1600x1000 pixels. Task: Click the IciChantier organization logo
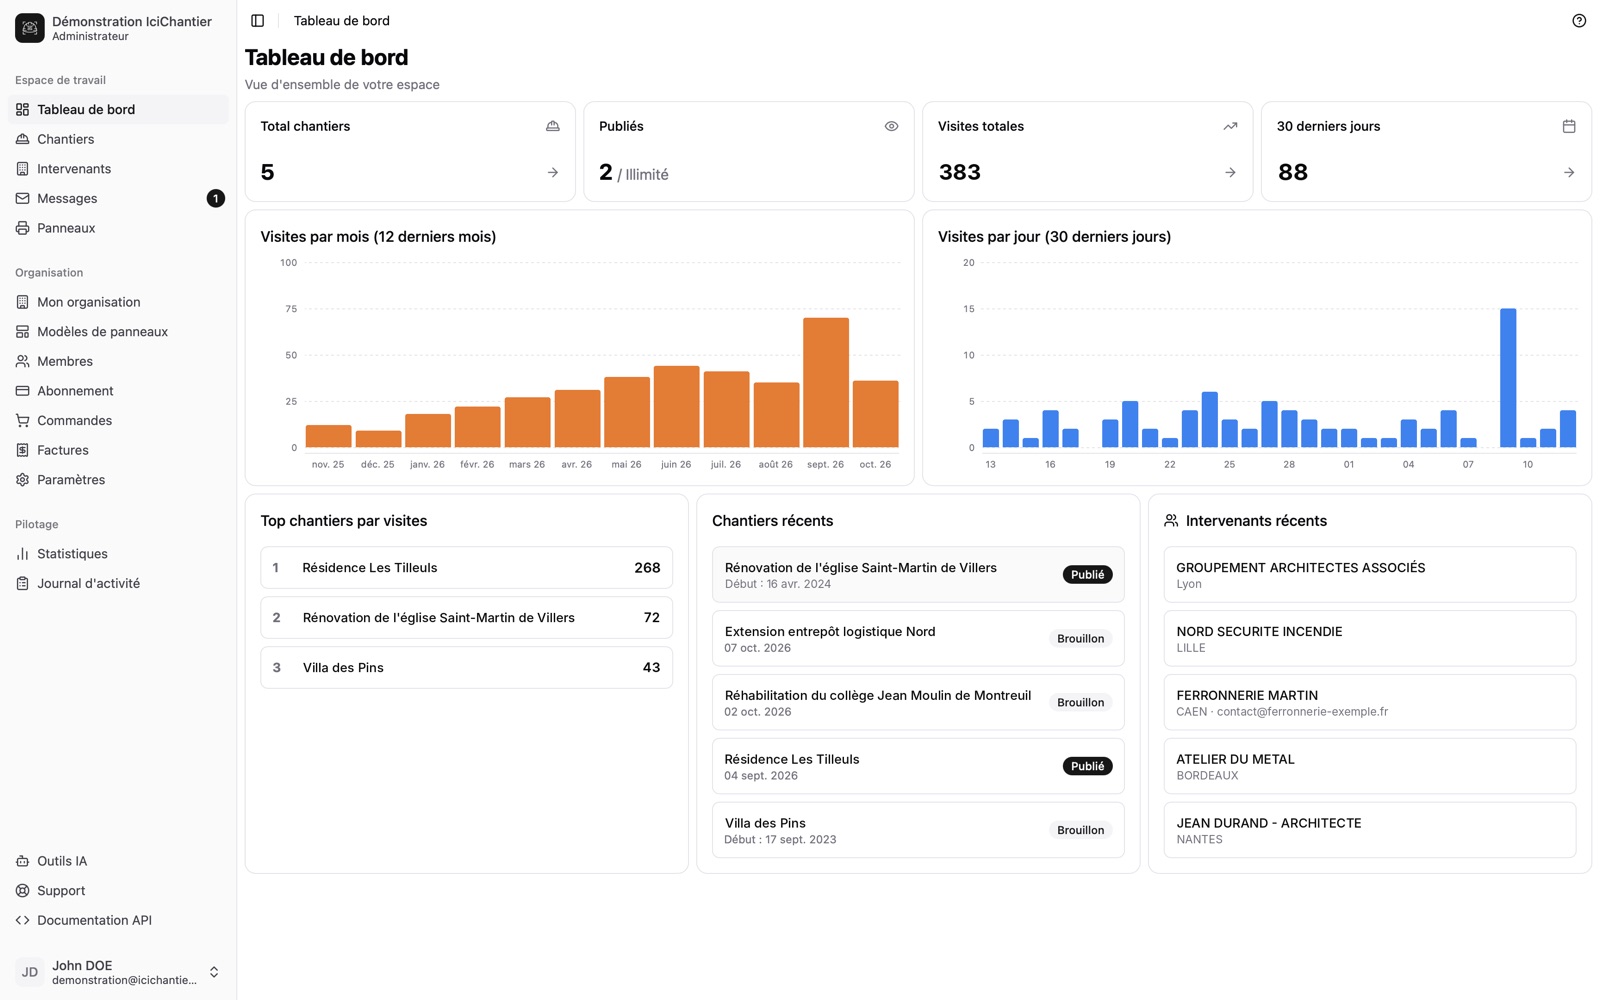tap(30, 28)
